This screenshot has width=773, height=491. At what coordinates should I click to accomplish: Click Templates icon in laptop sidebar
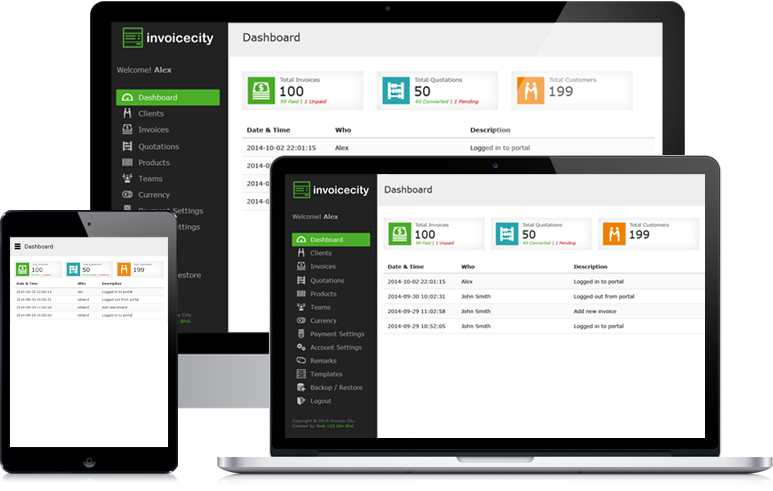pyautogui.click(x=301, y=374)
